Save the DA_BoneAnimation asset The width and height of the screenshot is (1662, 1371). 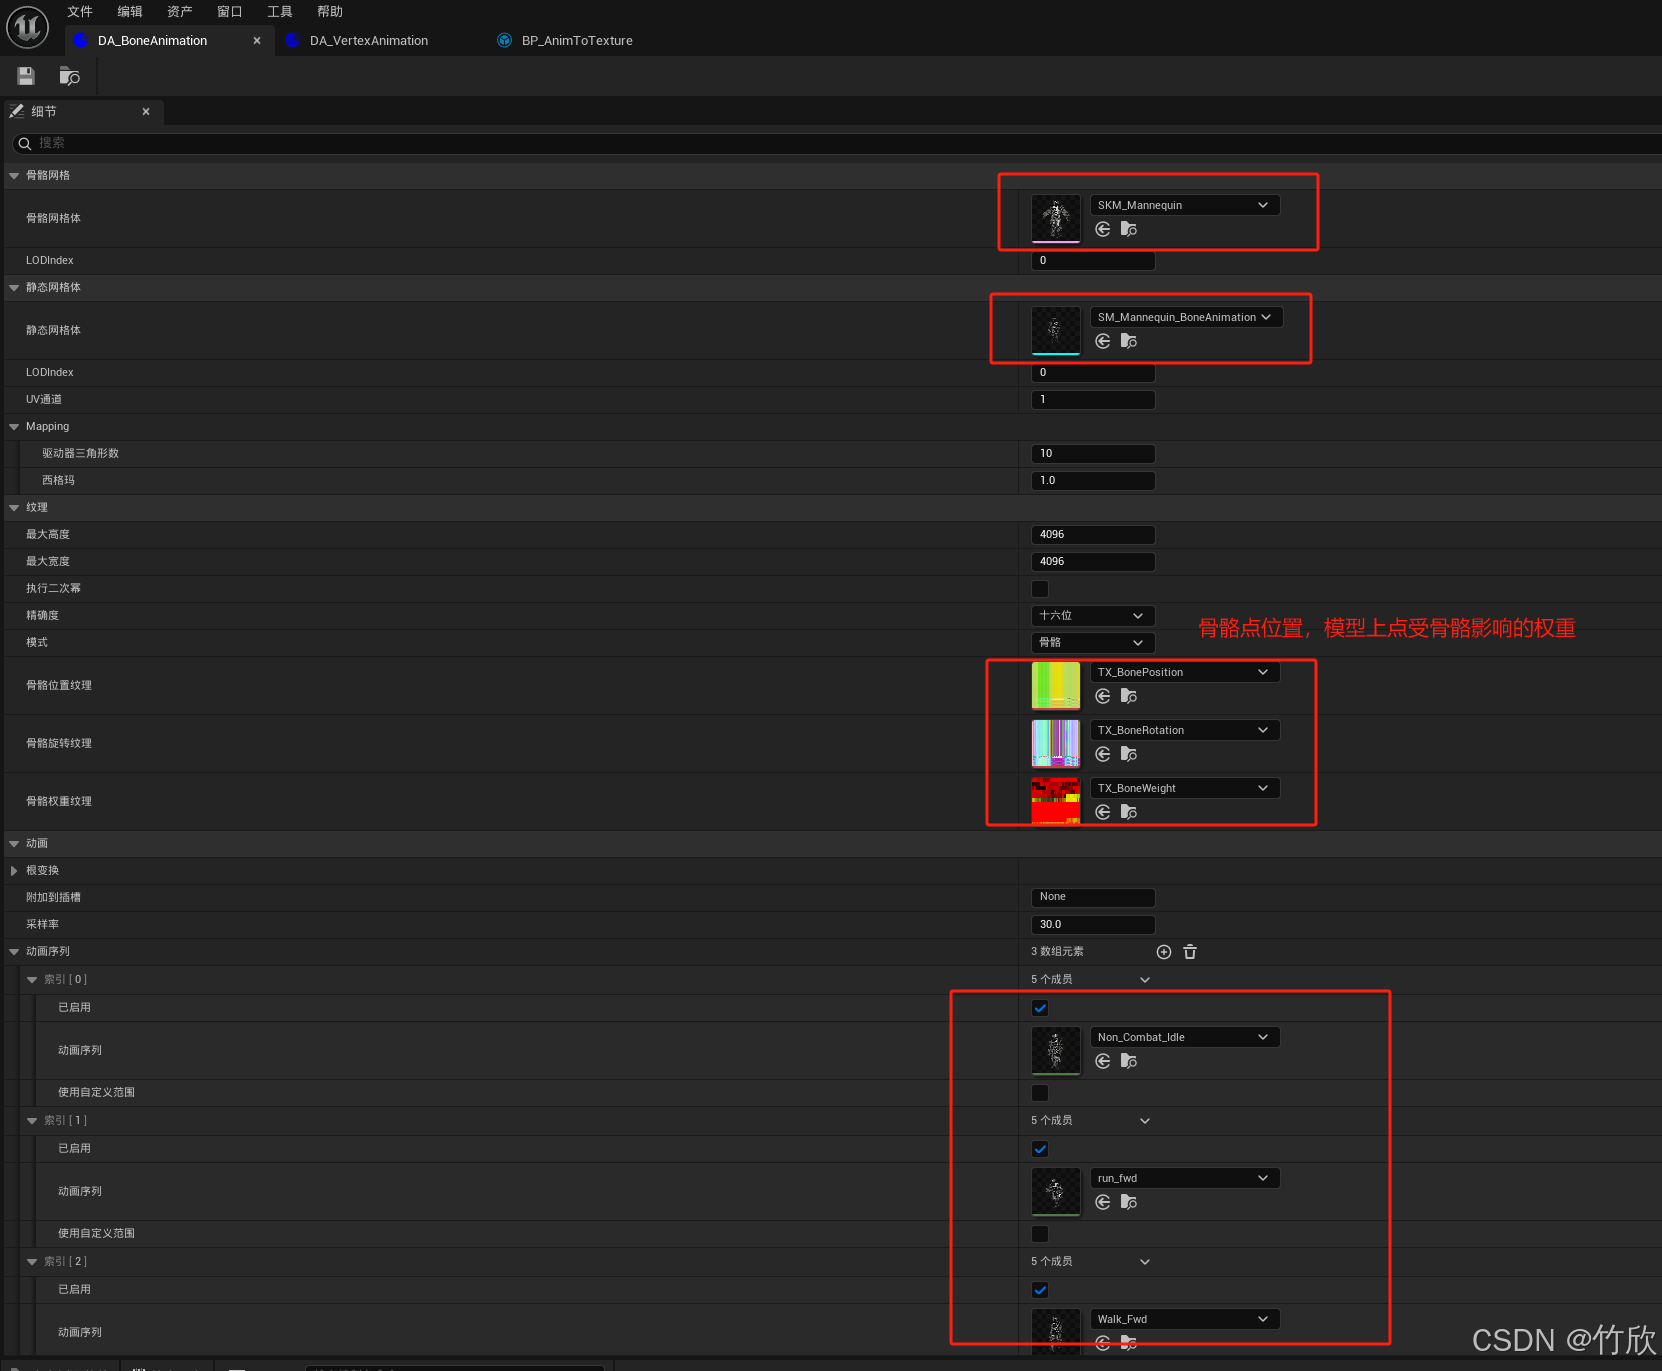[x=25, y=75]
